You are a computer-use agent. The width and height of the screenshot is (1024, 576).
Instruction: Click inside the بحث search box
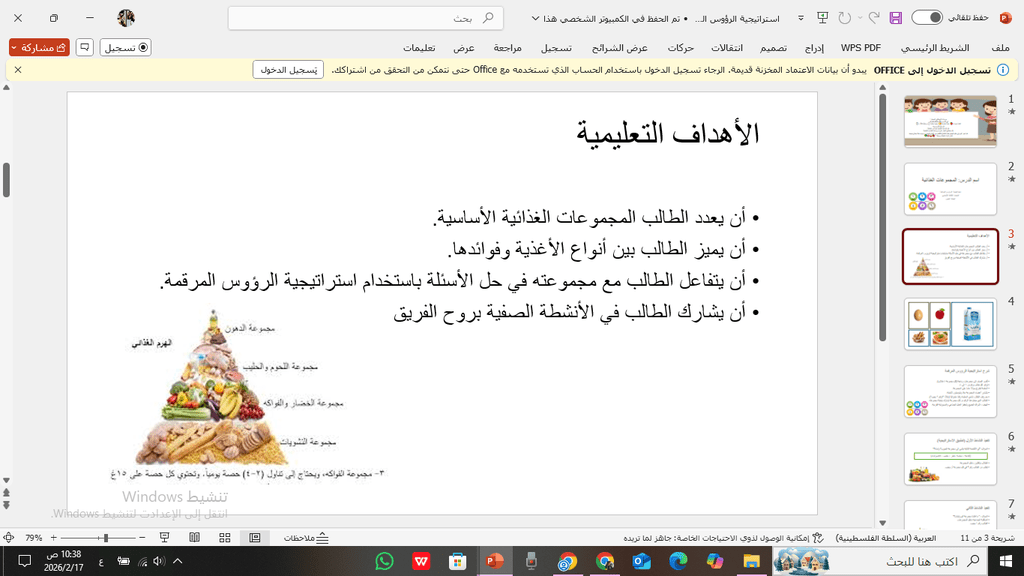click(366, 18)
